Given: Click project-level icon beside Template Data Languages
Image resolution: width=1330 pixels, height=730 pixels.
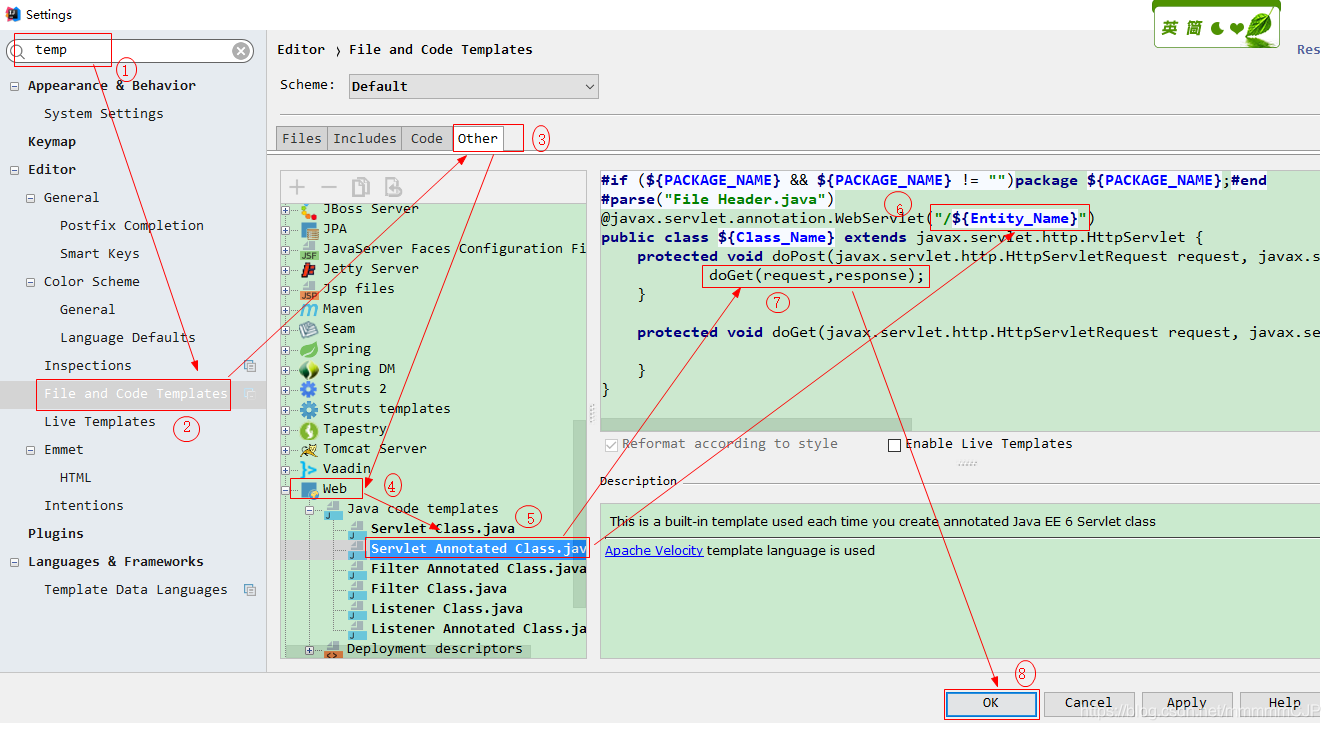Looking at the screenshot, I should [x=249, y=590].
